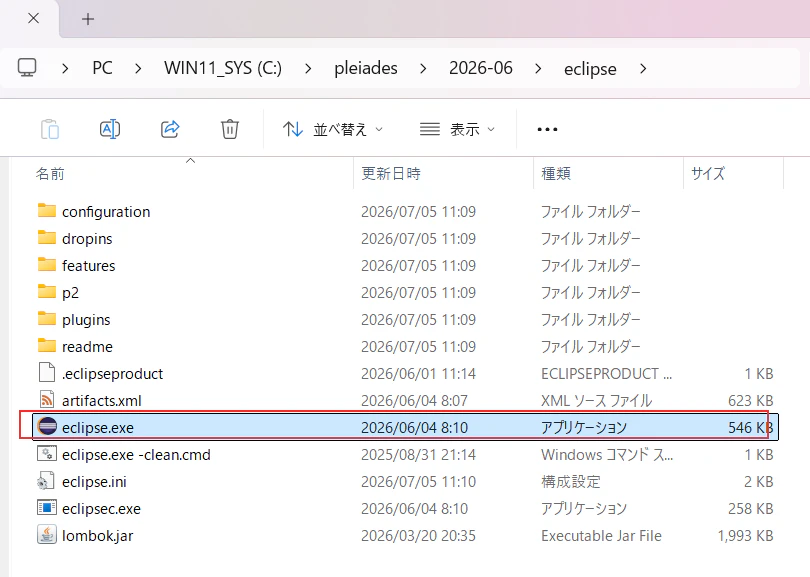Select the features folder icon
Viewport: 810px width, 577px height.
point(47,264)
